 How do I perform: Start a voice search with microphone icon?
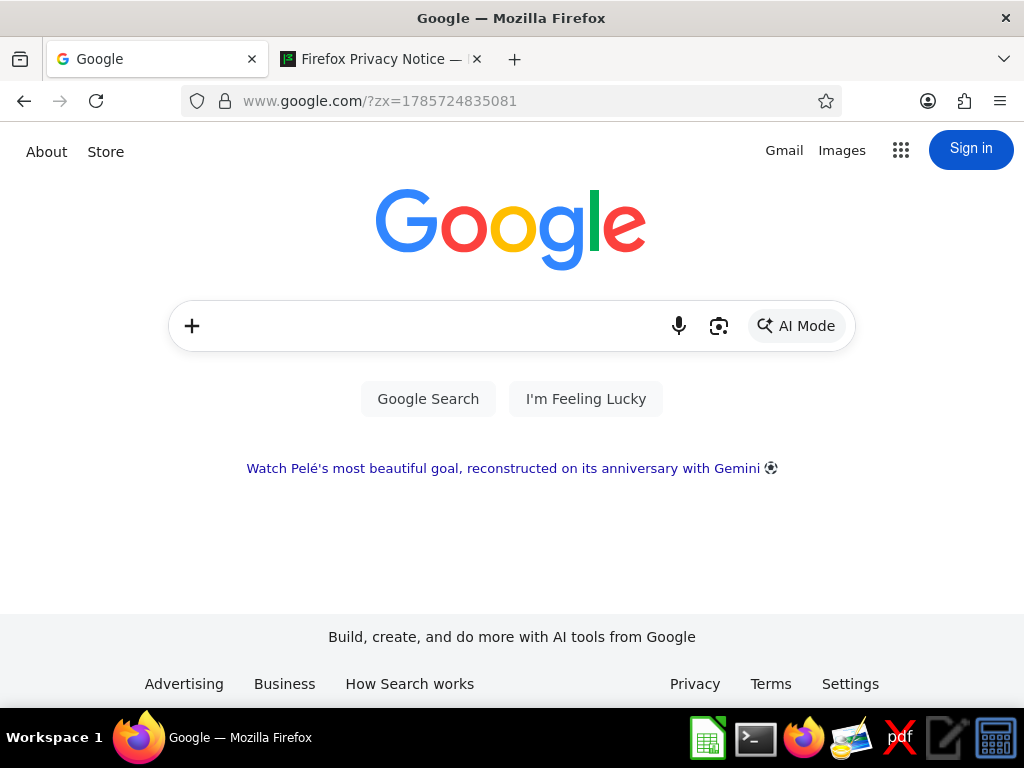[679, 325]
